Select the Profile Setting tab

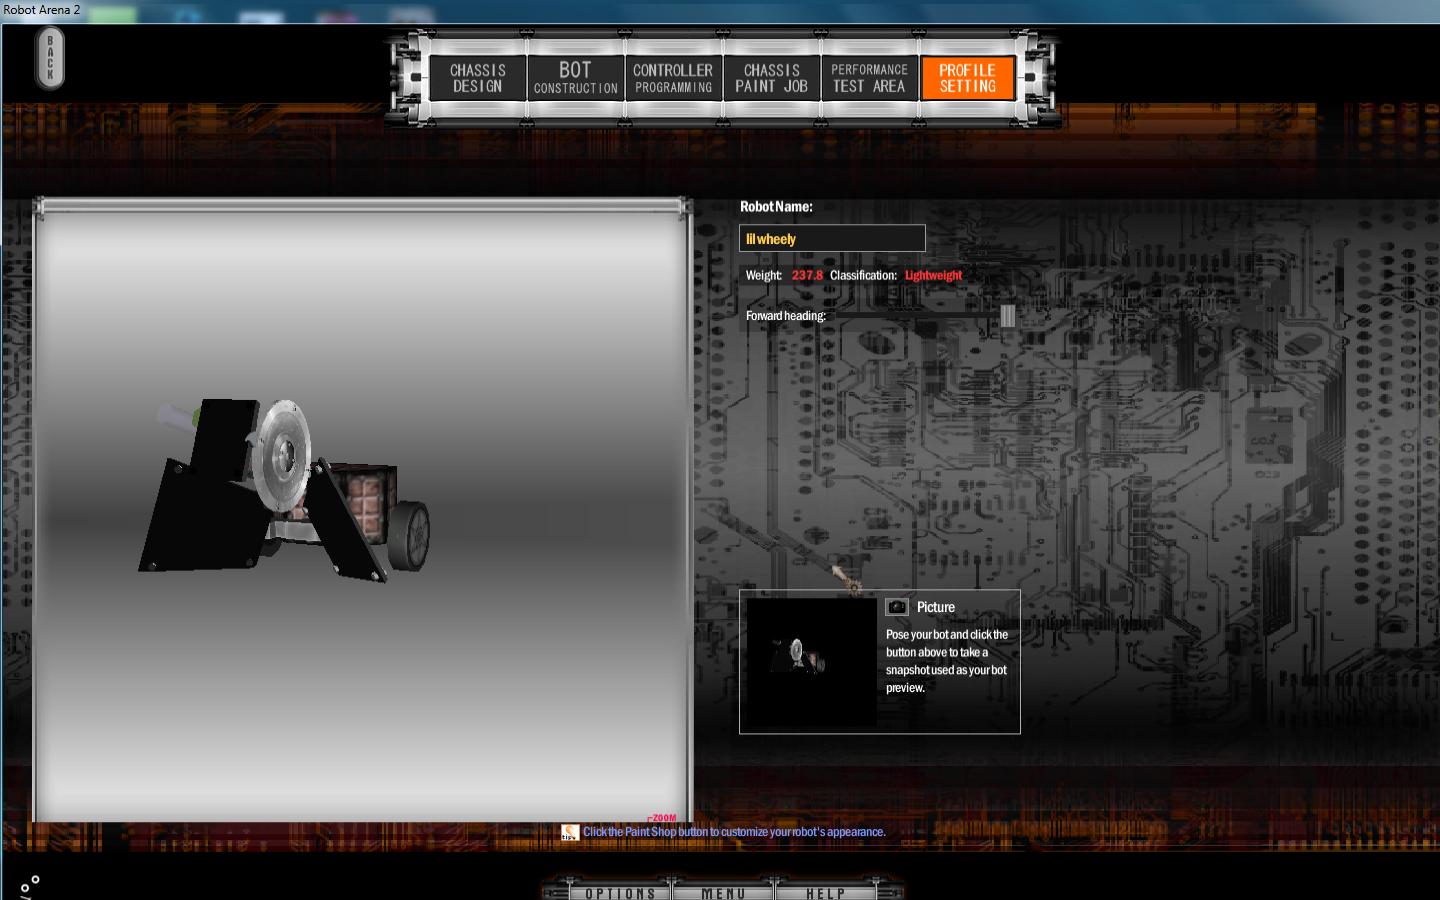967,78
